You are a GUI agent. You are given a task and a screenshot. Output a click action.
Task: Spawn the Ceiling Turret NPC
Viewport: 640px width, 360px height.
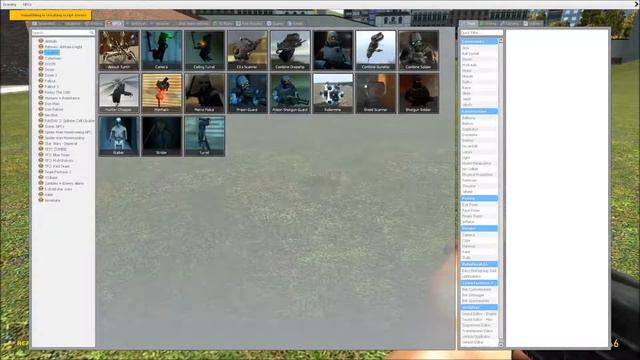pyautogui.click(x=204, y=51)
